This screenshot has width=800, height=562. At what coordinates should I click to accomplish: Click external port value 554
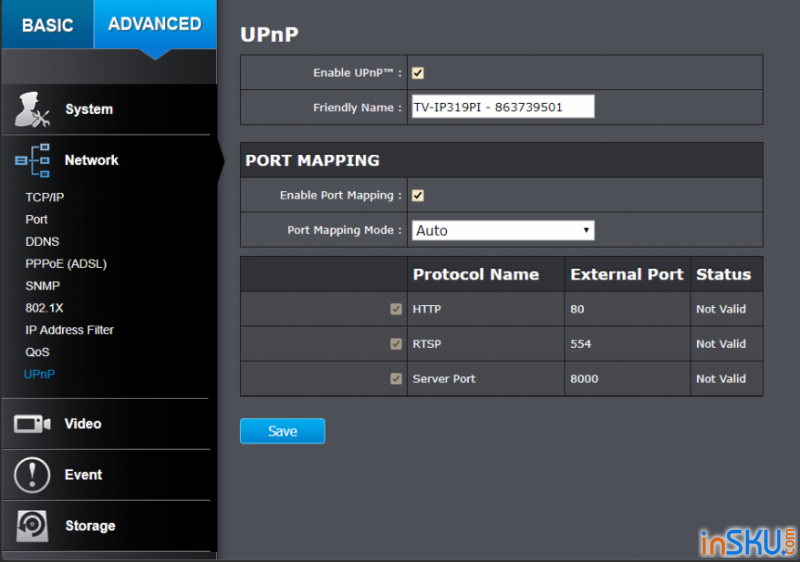pos(581,344)
